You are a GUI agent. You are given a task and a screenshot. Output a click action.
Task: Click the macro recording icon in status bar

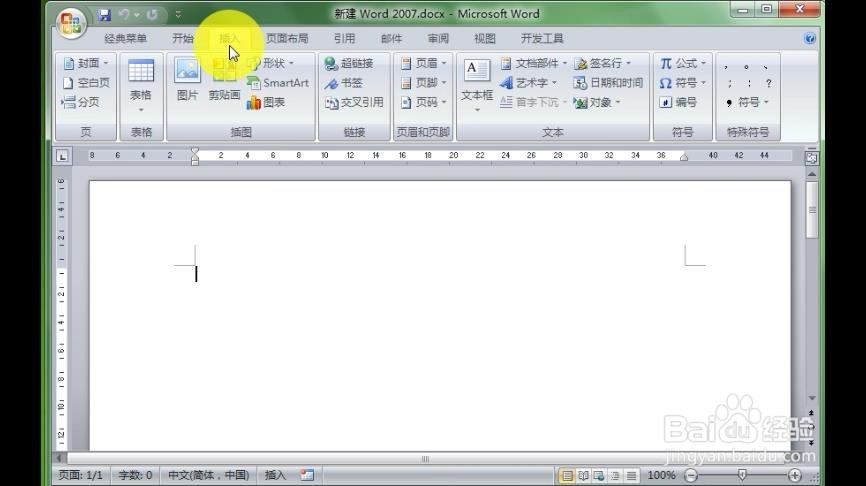coord(307,475)
